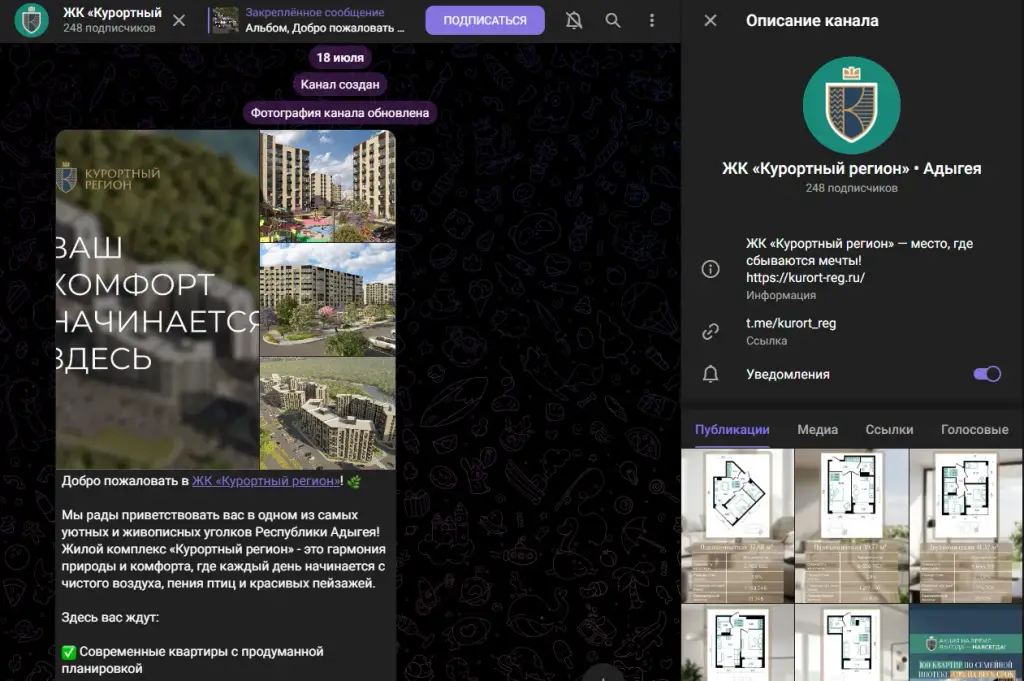
Task: Toggle the Уведомления notifications switch
Action: [987, 374]
